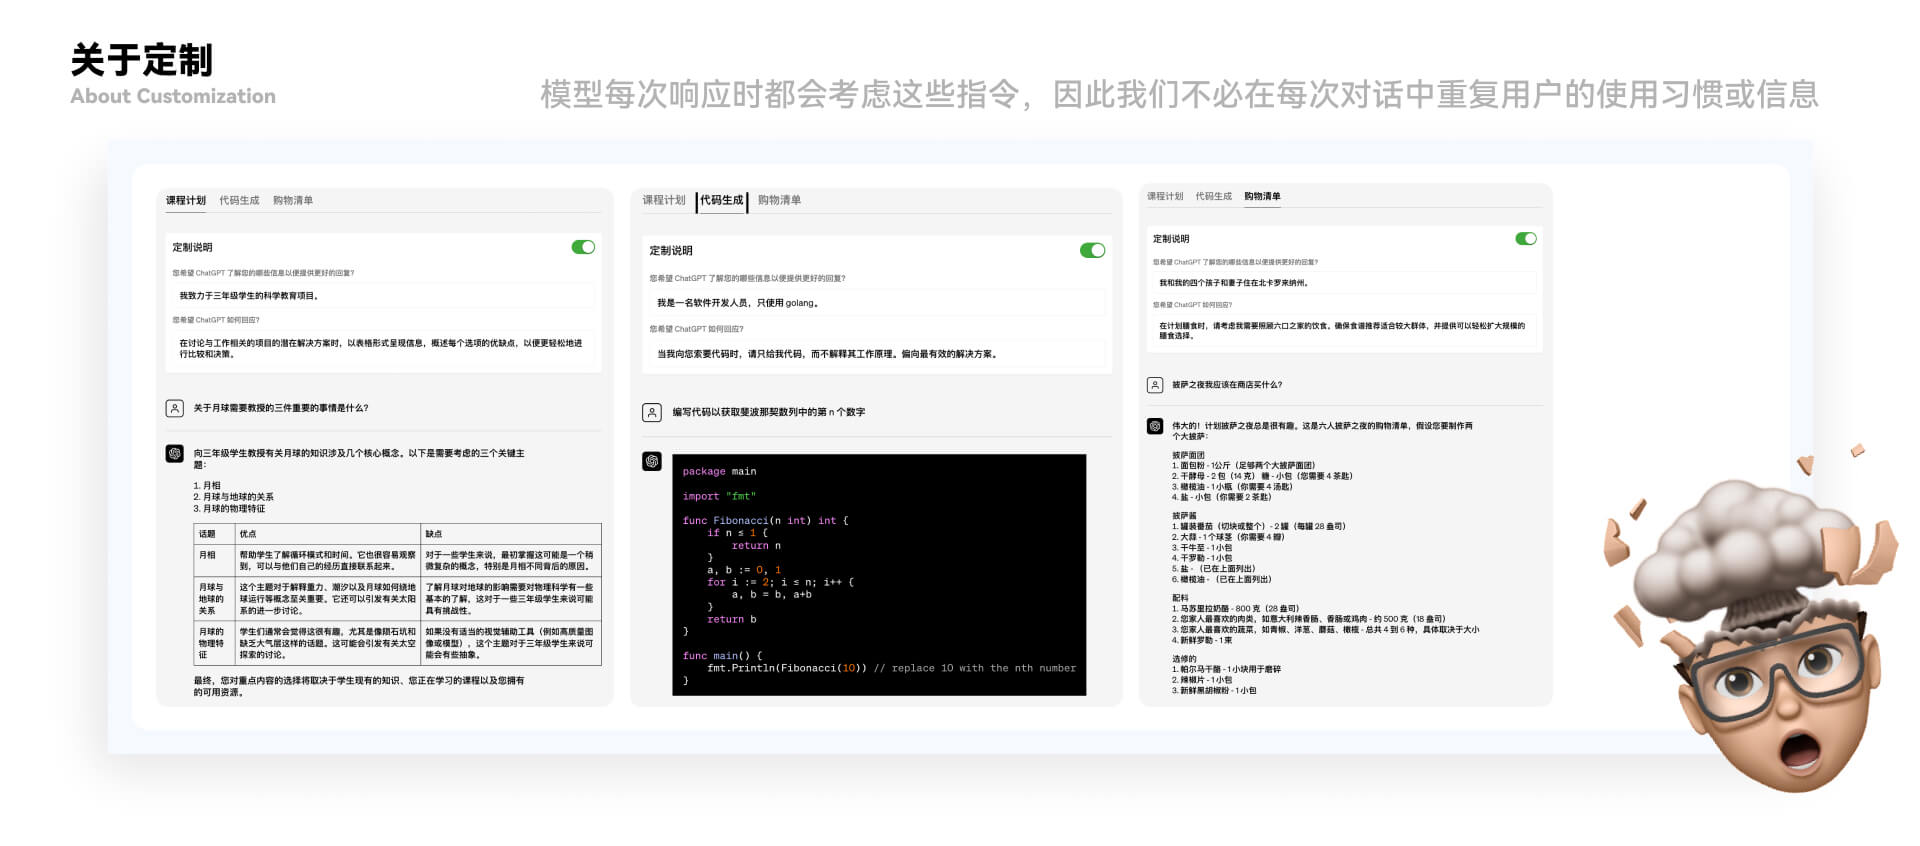The height and width of the screenshot is (846, 1920).
Task: Click the Fibonacci Go code block
Action: 879,575
